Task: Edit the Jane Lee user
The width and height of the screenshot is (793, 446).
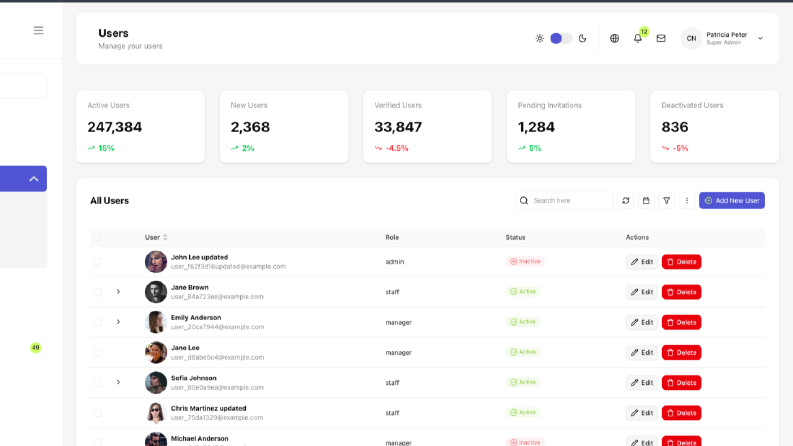Action: pyautogui.click(x=642, y=352)
